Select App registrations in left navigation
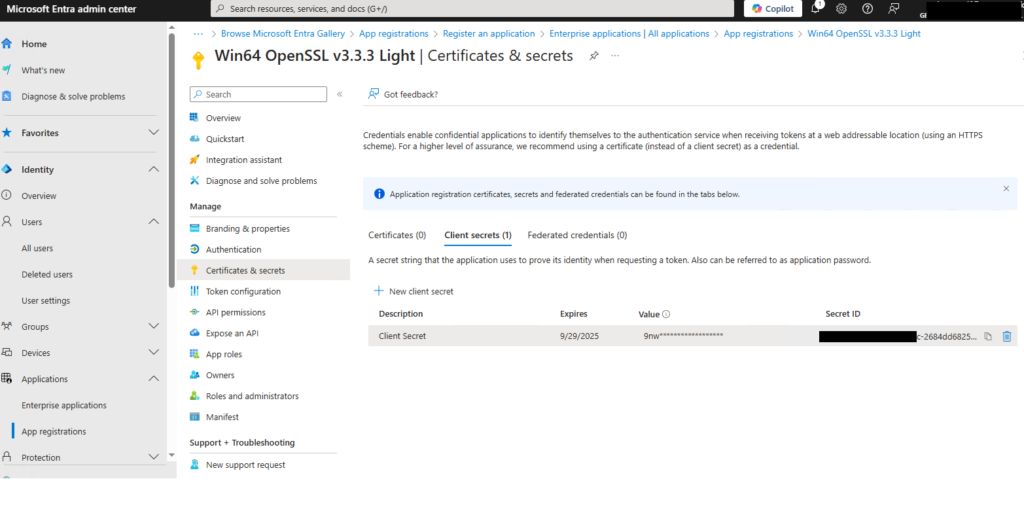Viewport: 1024px width, 513px height. pyautogui.click(x=54, y=431)
